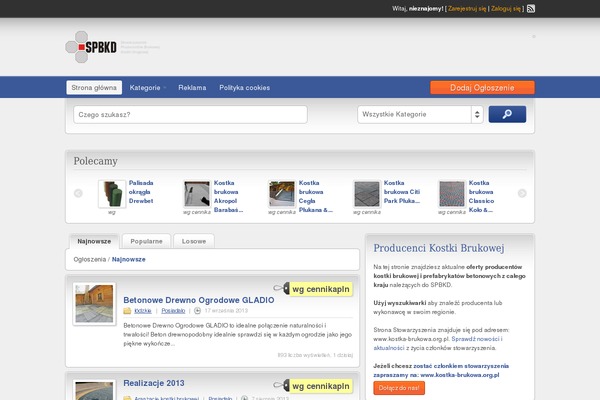
Task: Click the Dołącz do nas! button
Action: click(x=399, y=388)
